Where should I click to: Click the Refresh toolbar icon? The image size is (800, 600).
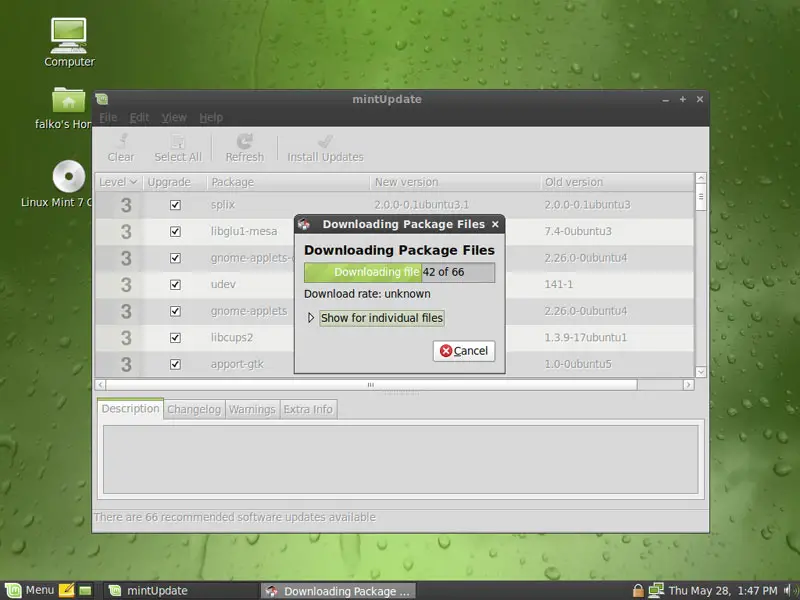pyautogui.click(x=245, y=141)
